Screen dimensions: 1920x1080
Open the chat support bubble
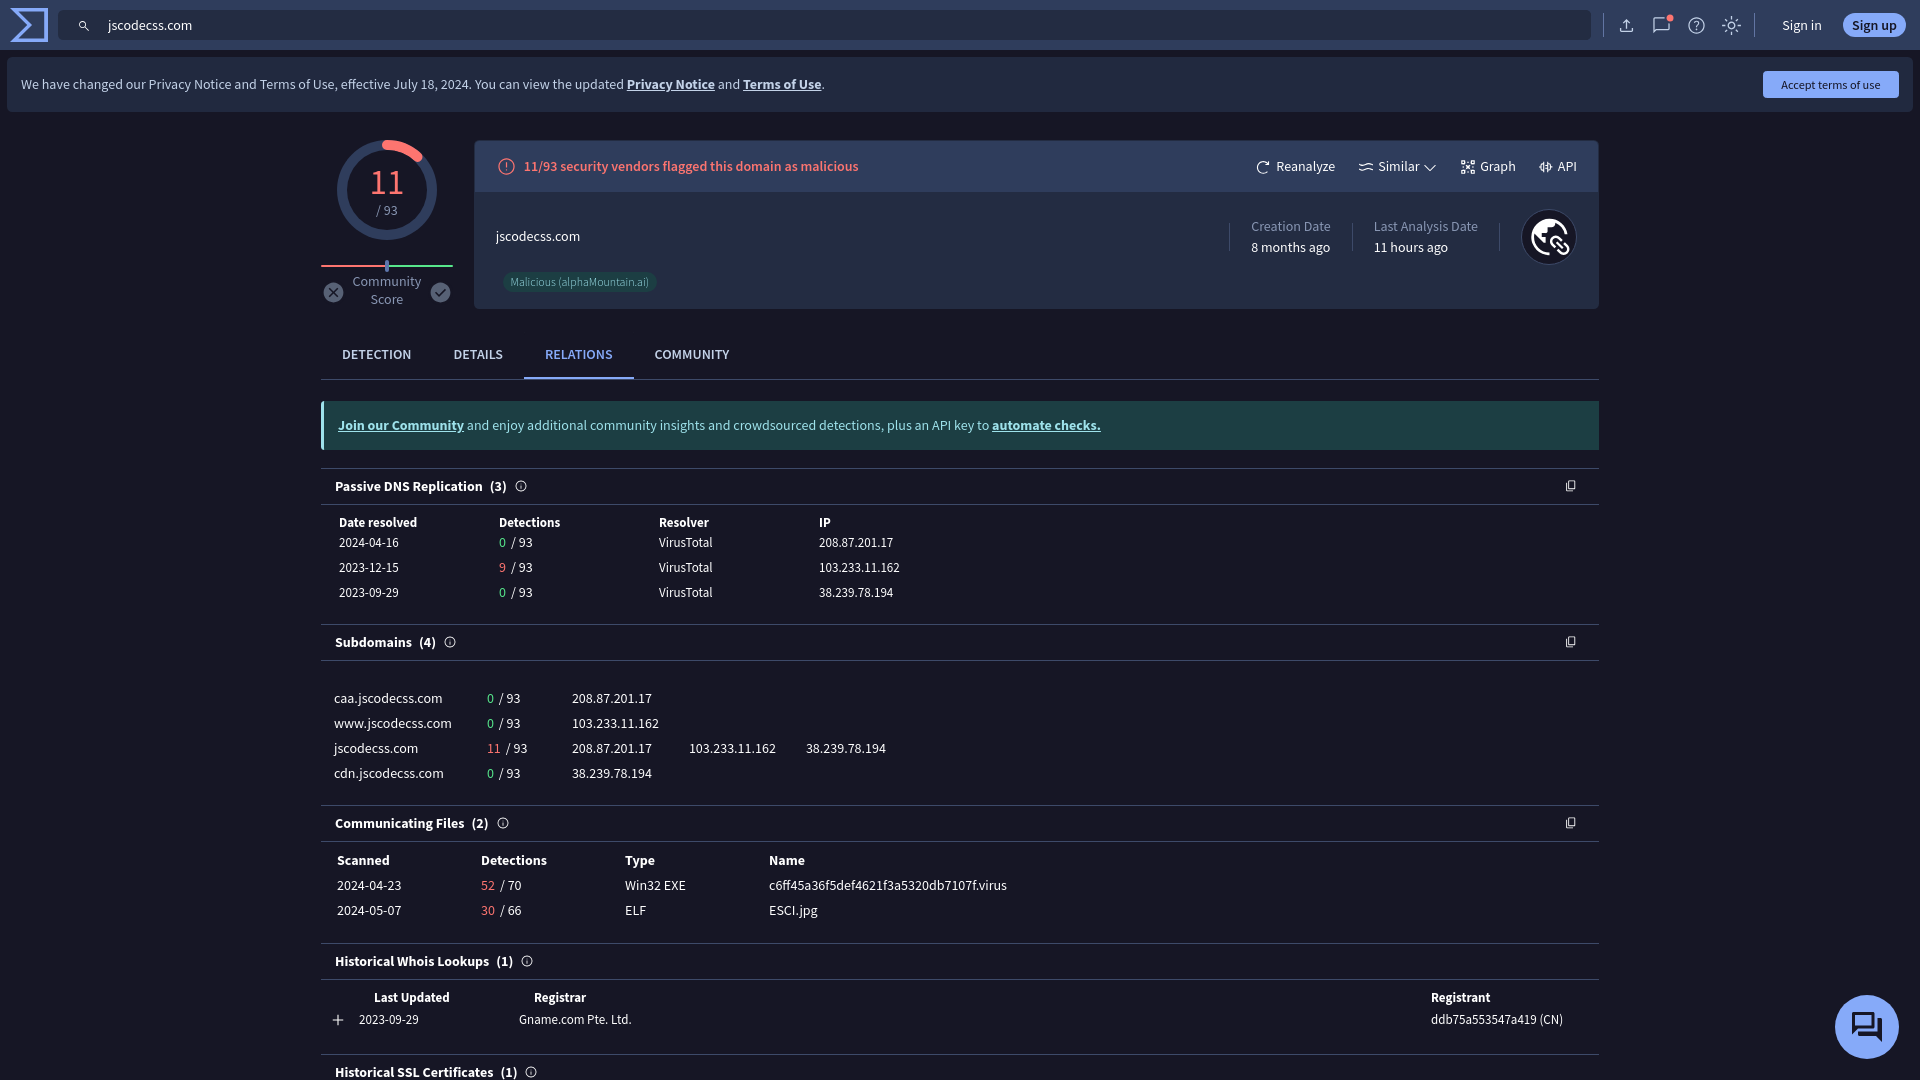click(x=1867, y=1027)
